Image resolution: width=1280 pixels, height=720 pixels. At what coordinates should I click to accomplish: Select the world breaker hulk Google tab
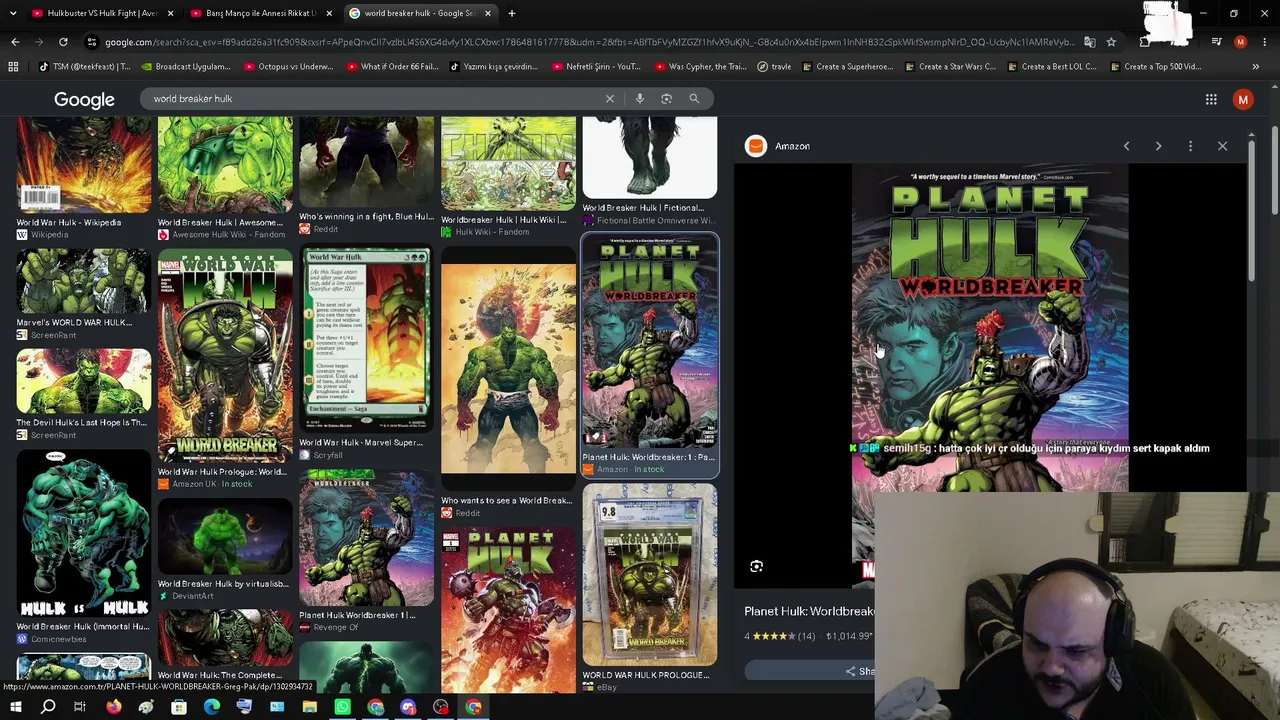tap(420, 13)
